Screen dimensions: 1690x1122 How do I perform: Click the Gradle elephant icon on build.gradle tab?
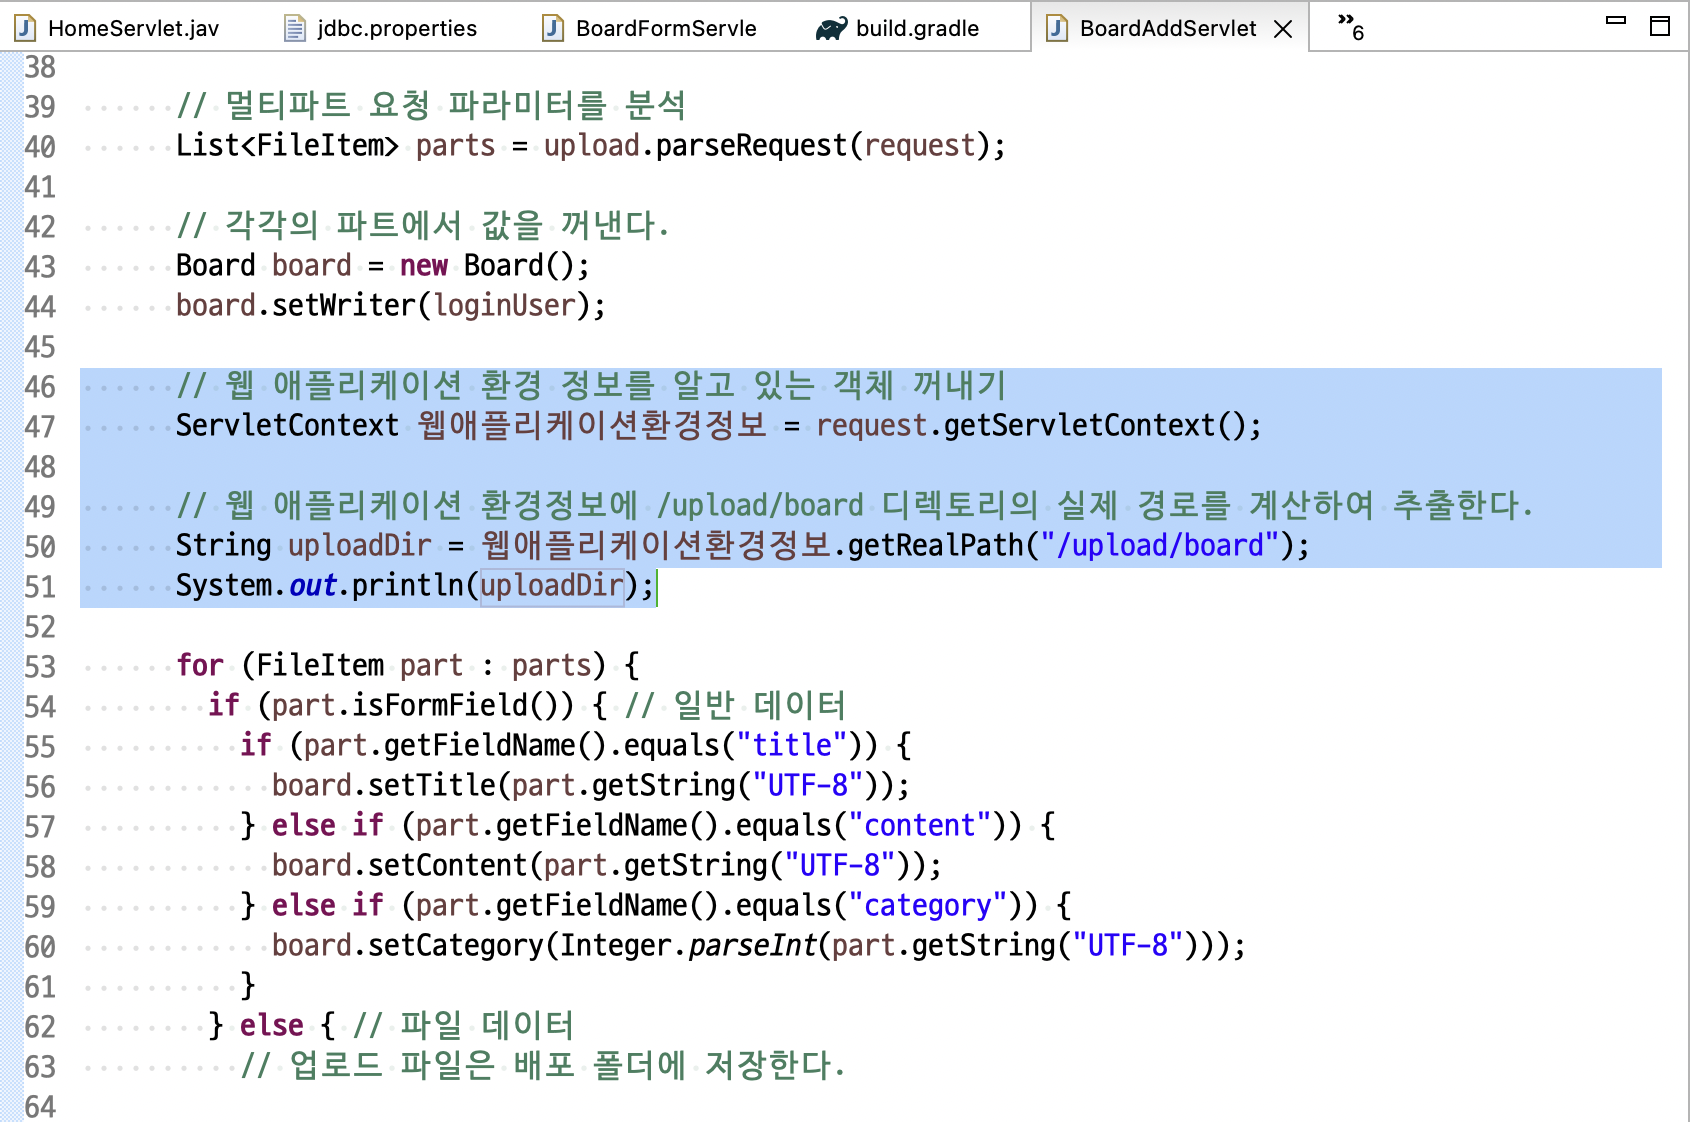832,29
